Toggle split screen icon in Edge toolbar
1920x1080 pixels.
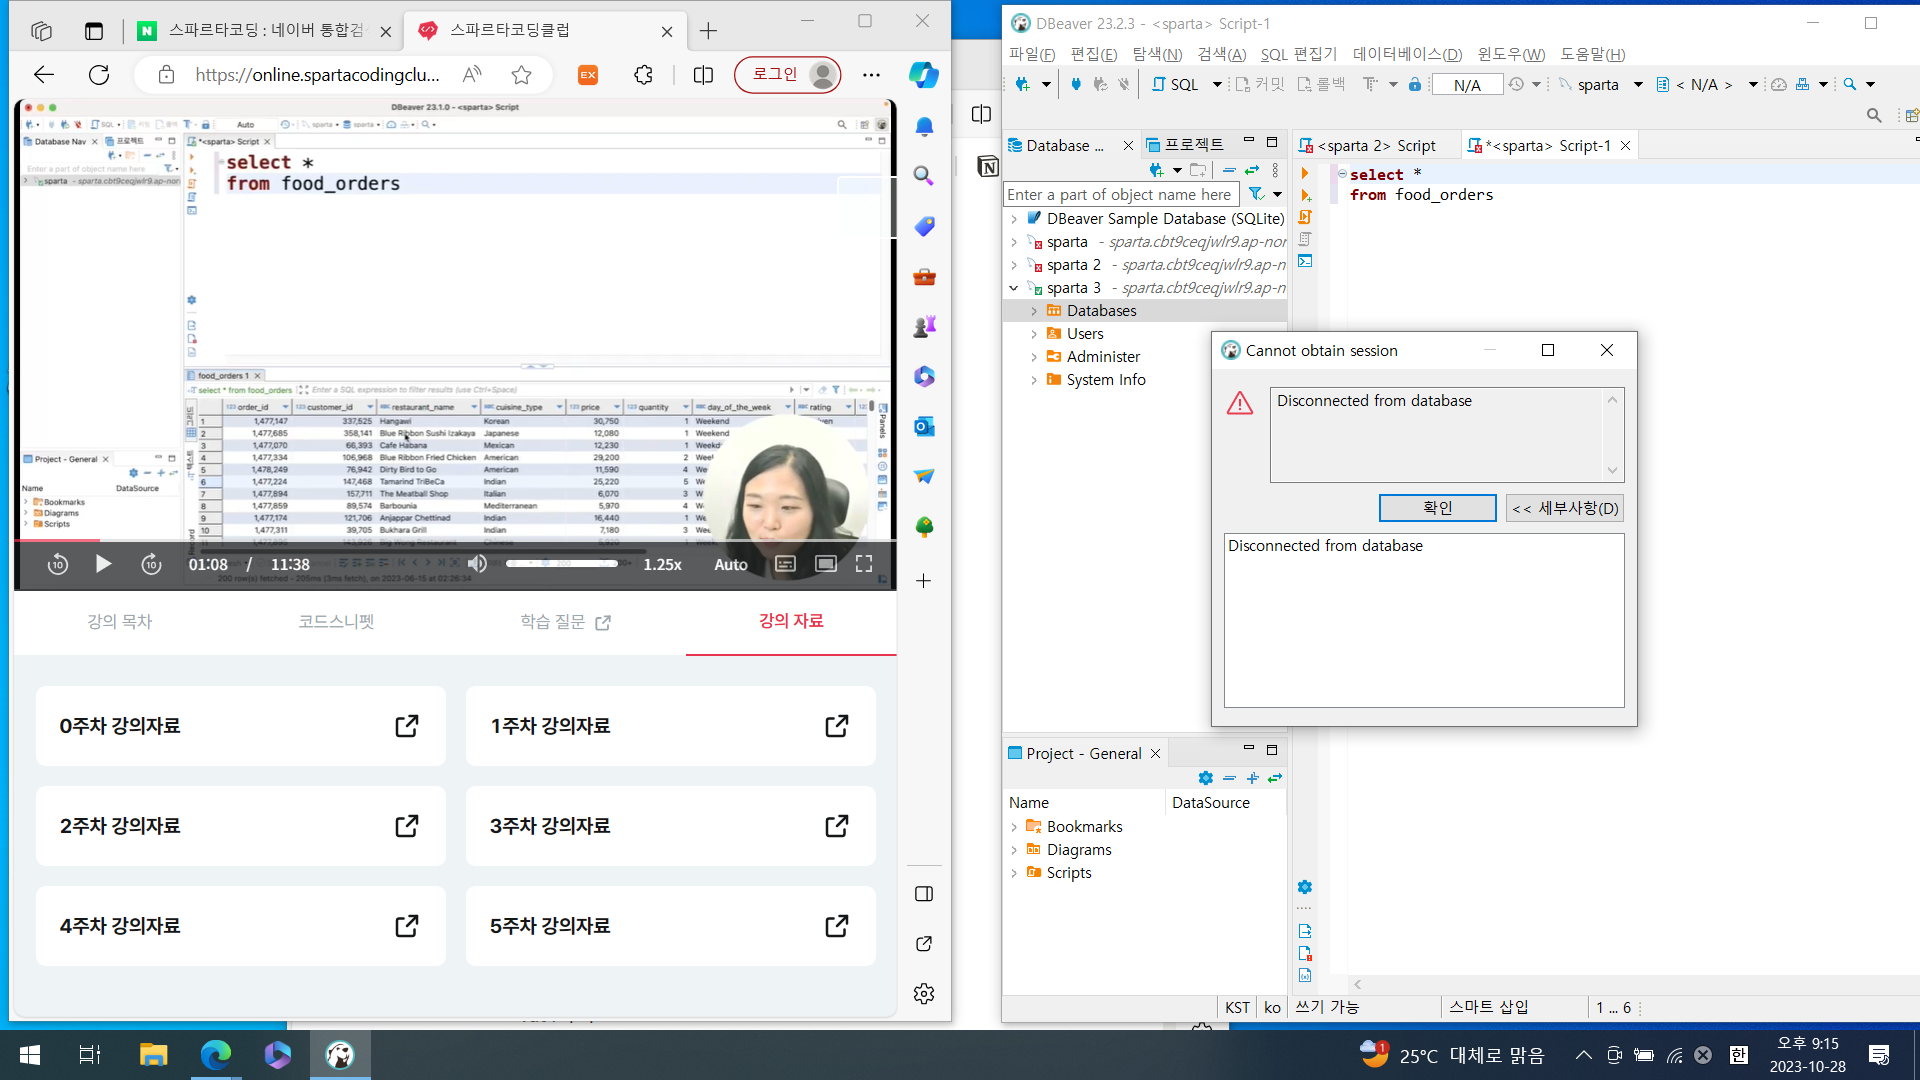coord(703,75)
